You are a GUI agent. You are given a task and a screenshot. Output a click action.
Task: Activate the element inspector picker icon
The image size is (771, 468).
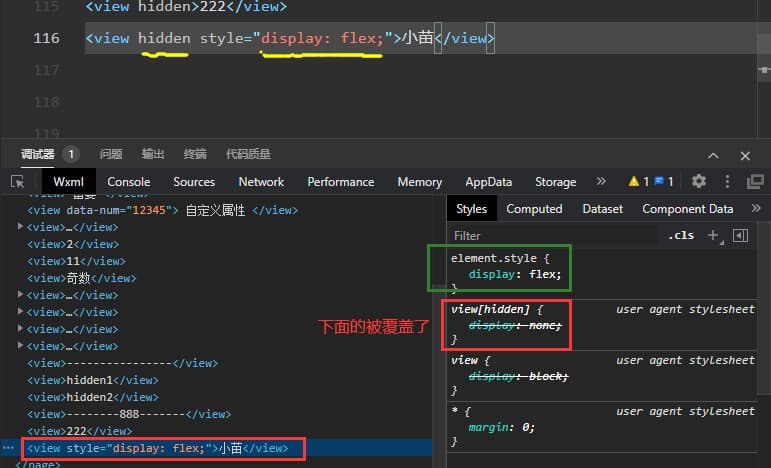18,181
